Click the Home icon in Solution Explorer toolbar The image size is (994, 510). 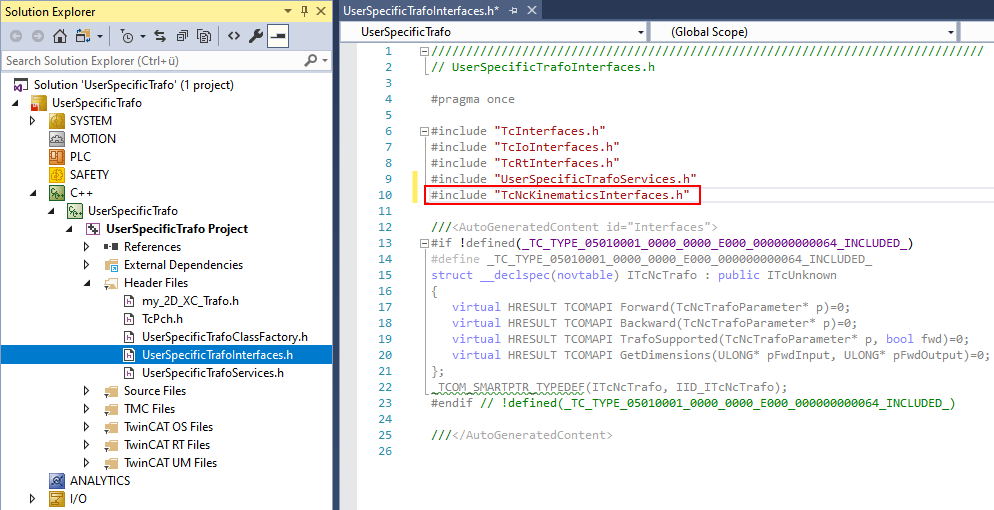60,36
